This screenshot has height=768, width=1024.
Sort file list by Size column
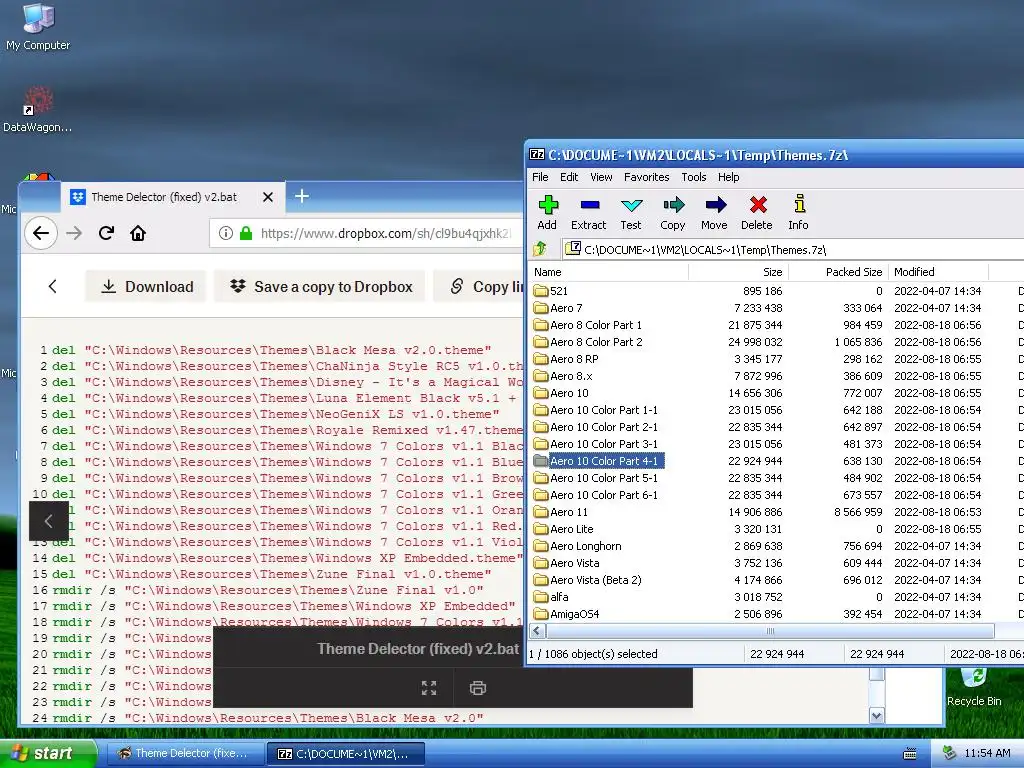point(739,272)
